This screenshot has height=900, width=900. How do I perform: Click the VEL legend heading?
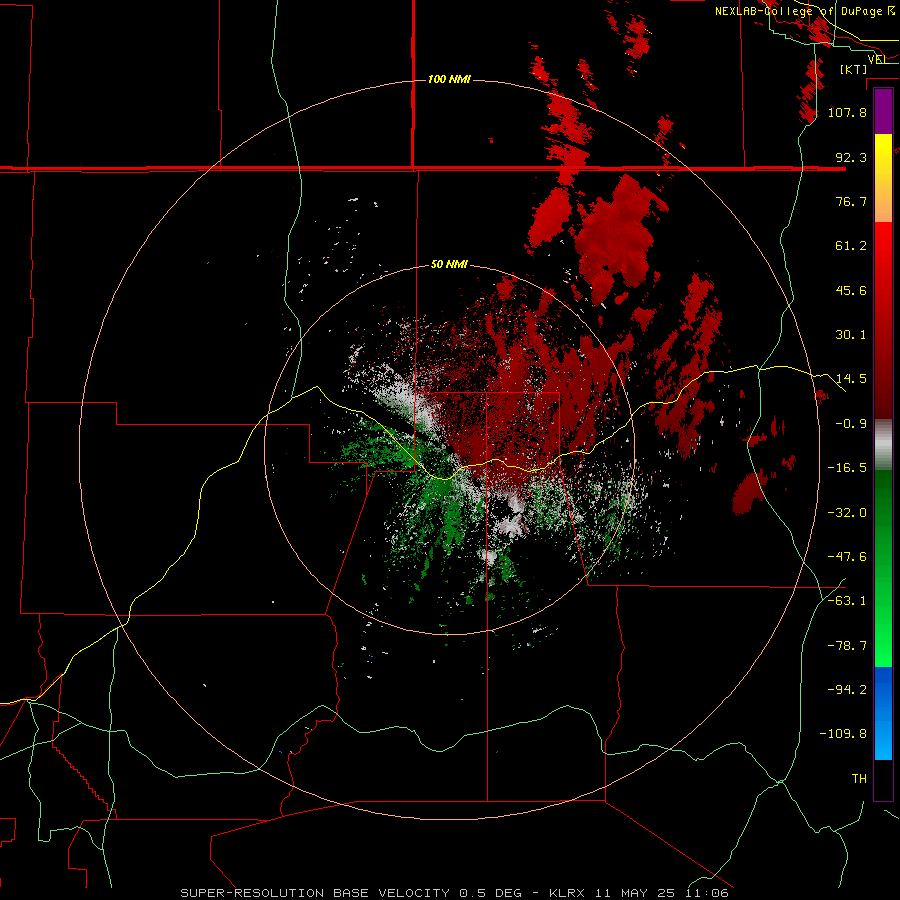[x=878, y=59]
